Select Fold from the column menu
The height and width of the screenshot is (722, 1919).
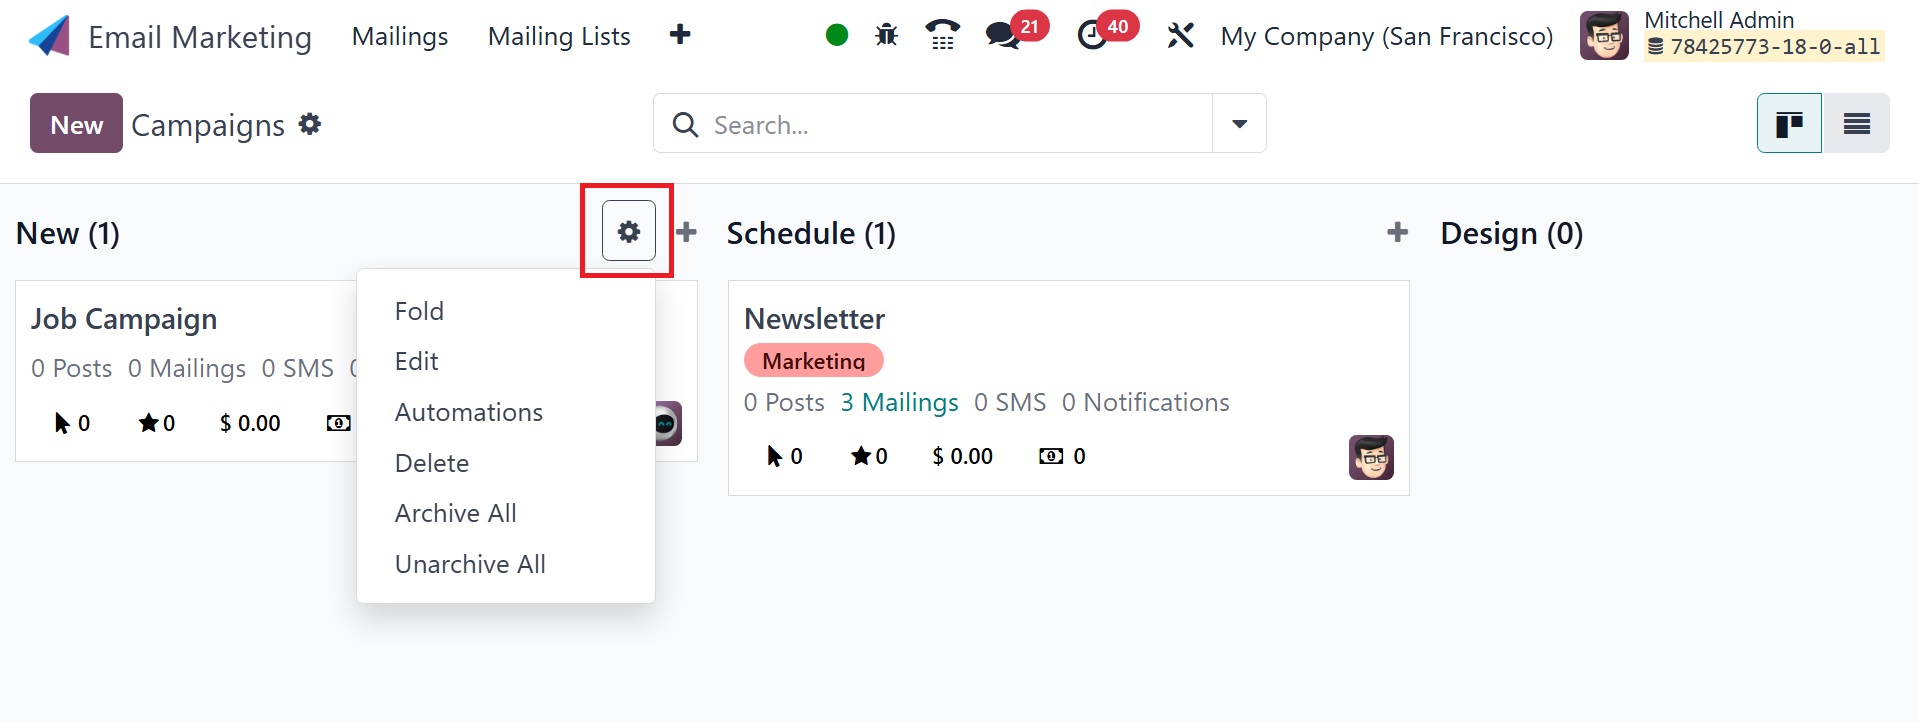coord(419,311)
